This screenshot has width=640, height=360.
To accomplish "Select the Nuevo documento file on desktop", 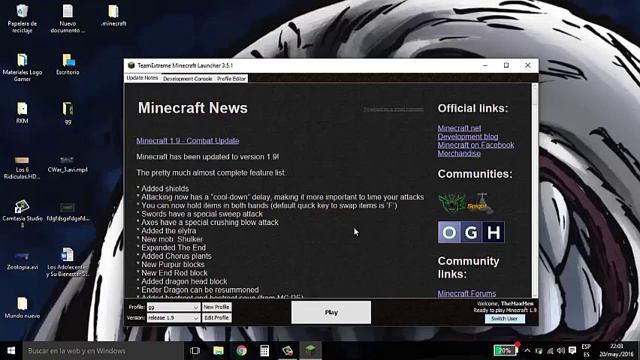I will point(68,18).
